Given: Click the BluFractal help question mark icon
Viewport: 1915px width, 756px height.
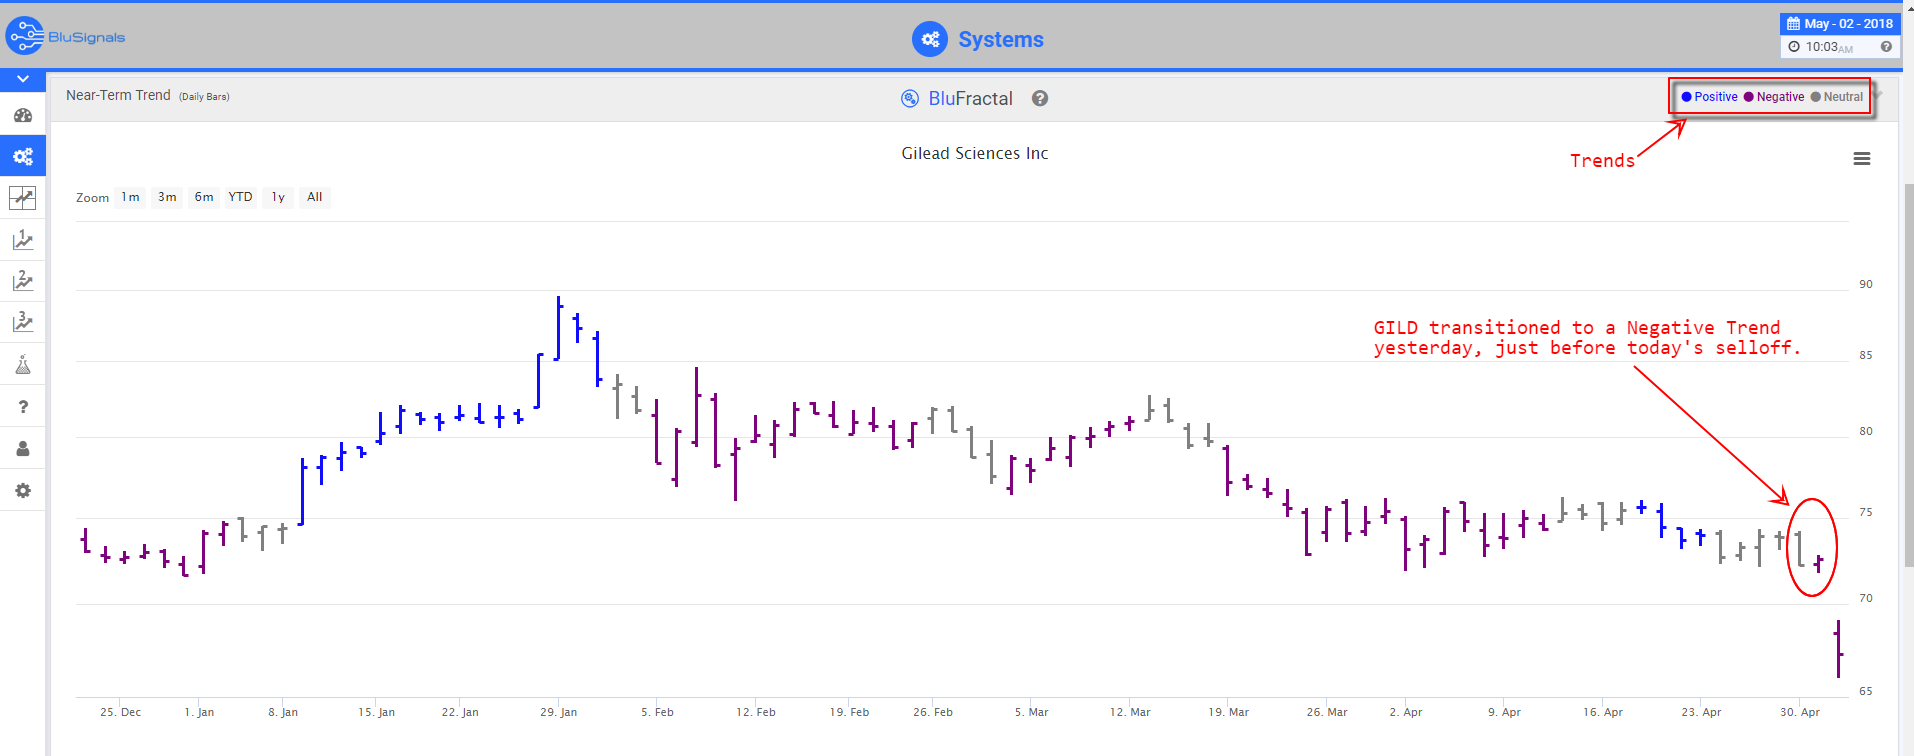Looking at the screenshot, I should (x=1040, y=98).
